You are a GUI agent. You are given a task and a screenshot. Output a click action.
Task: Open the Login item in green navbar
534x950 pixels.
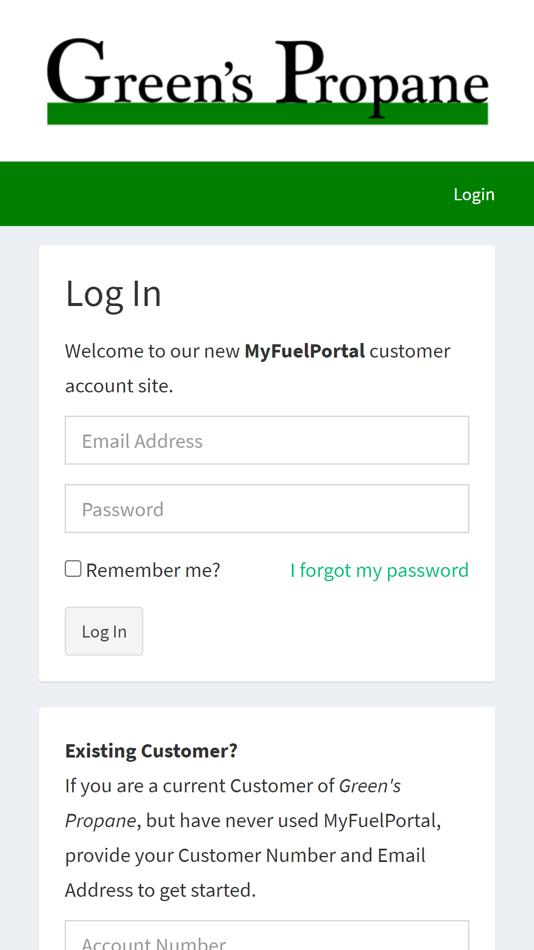[474, 194]
